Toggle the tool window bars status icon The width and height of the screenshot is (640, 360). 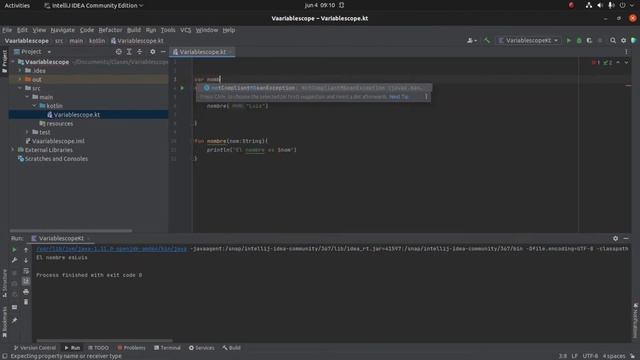(x=4, y=356)
